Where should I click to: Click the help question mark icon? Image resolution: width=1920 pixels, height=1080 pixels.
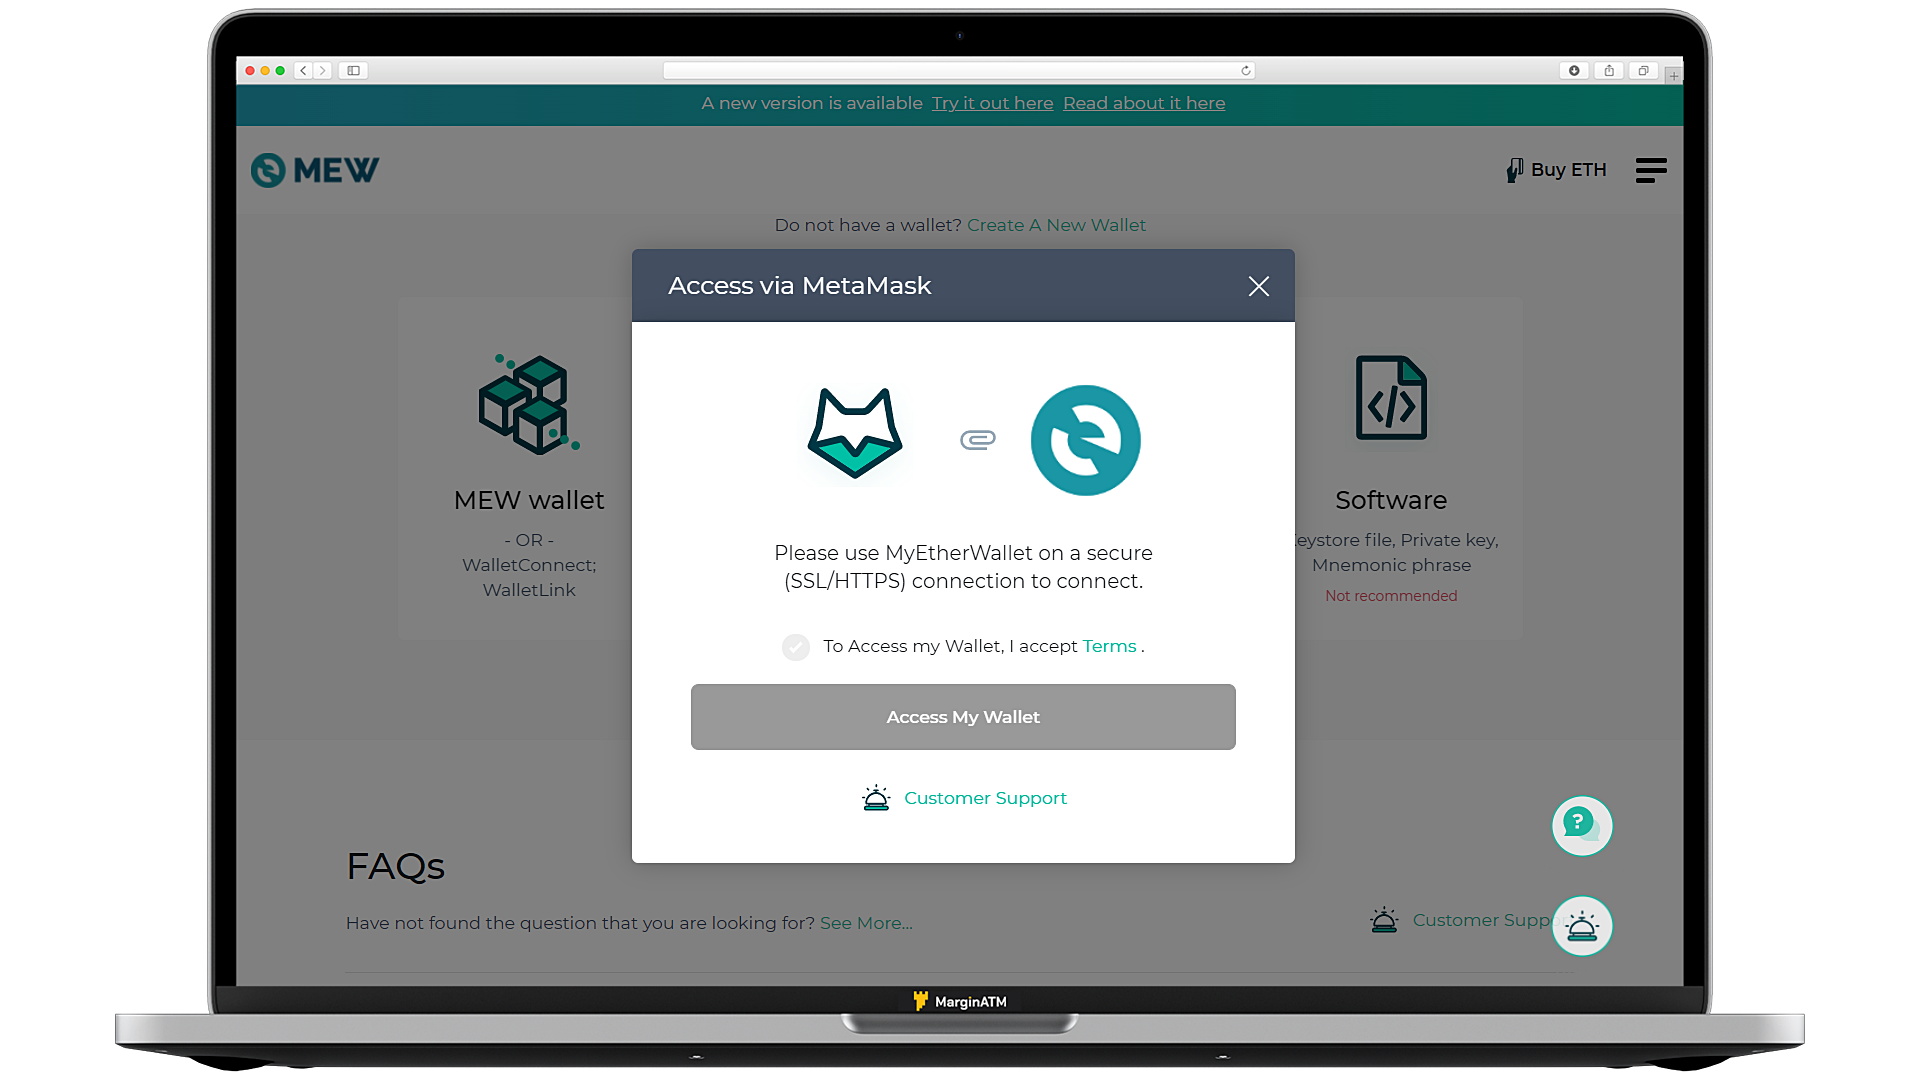(x=1581, y=824)
